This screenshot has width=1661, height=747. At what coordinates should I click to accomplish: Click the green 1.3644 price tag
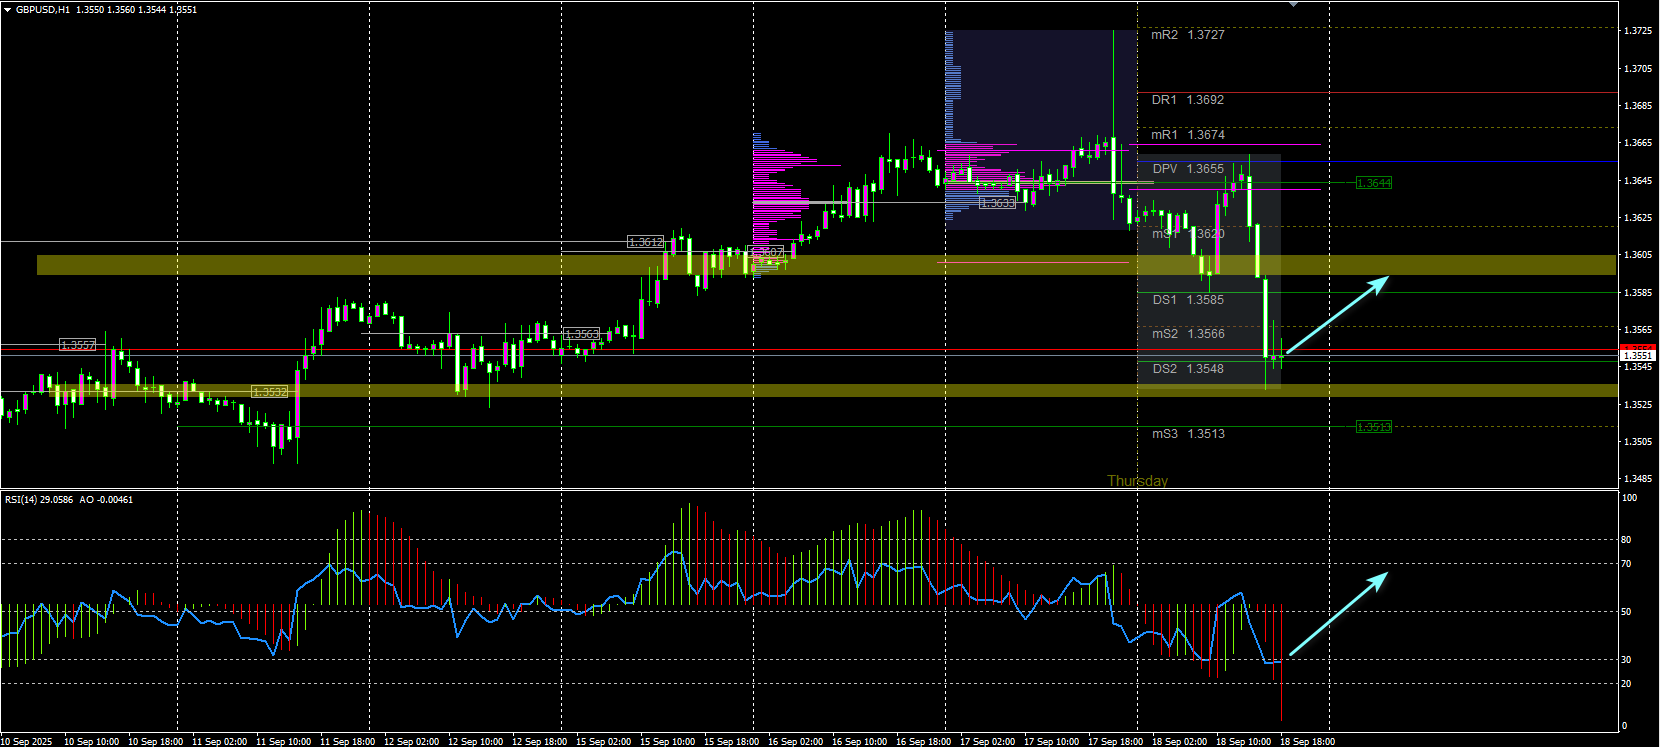1373,183
